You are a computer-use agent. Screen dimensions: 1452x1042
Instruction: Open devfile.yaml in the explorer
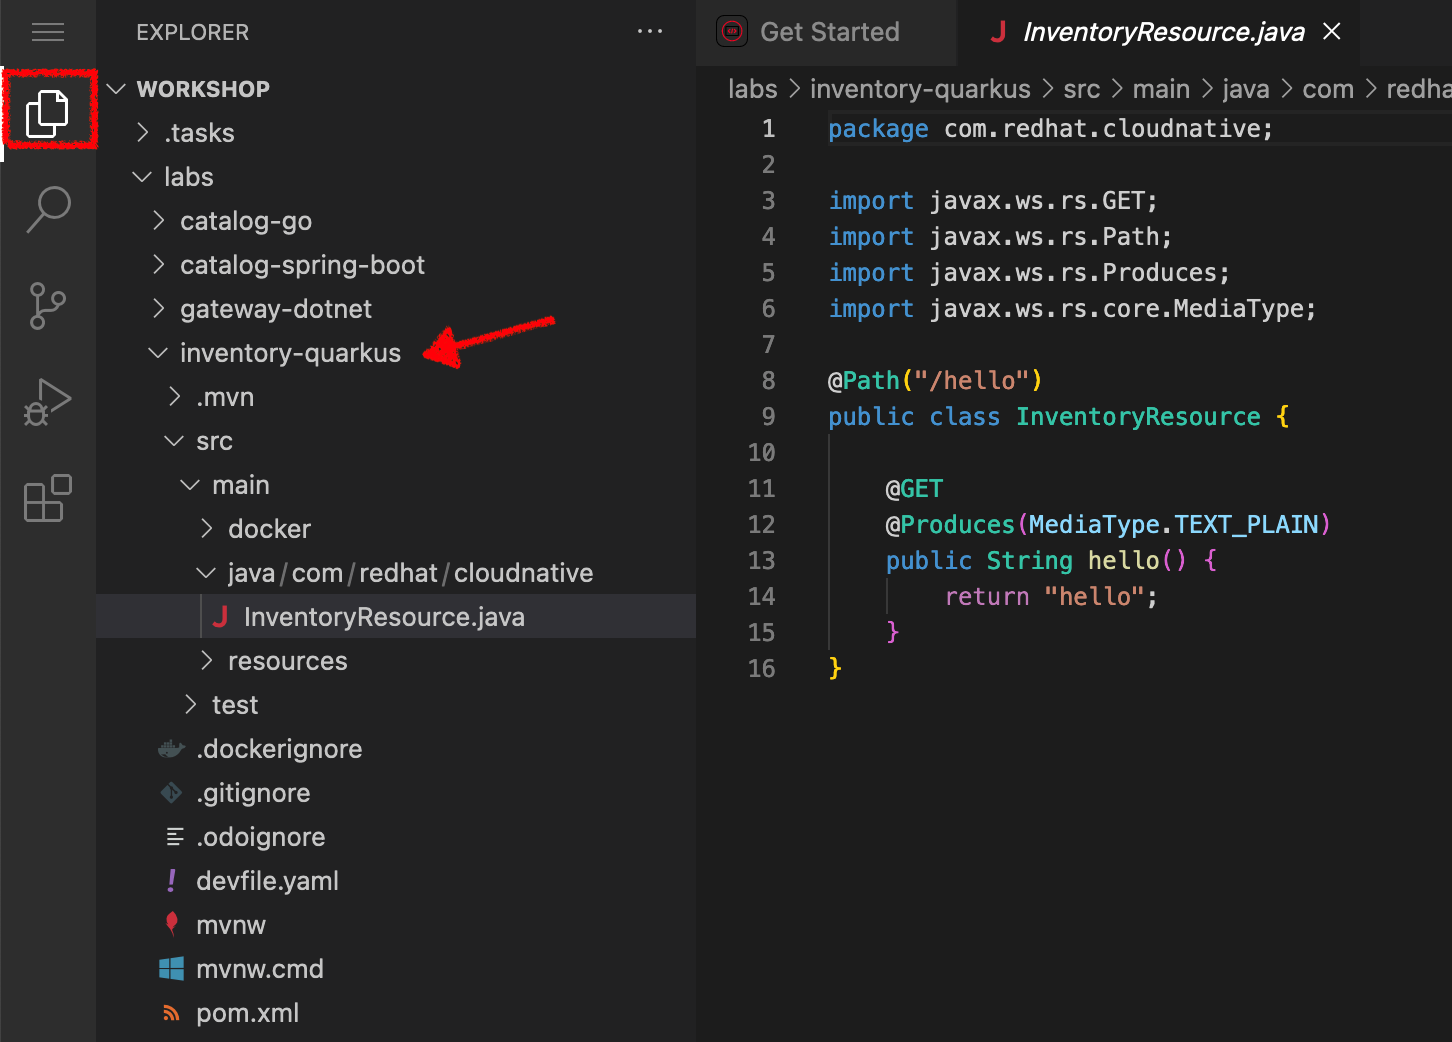[267, 881]
